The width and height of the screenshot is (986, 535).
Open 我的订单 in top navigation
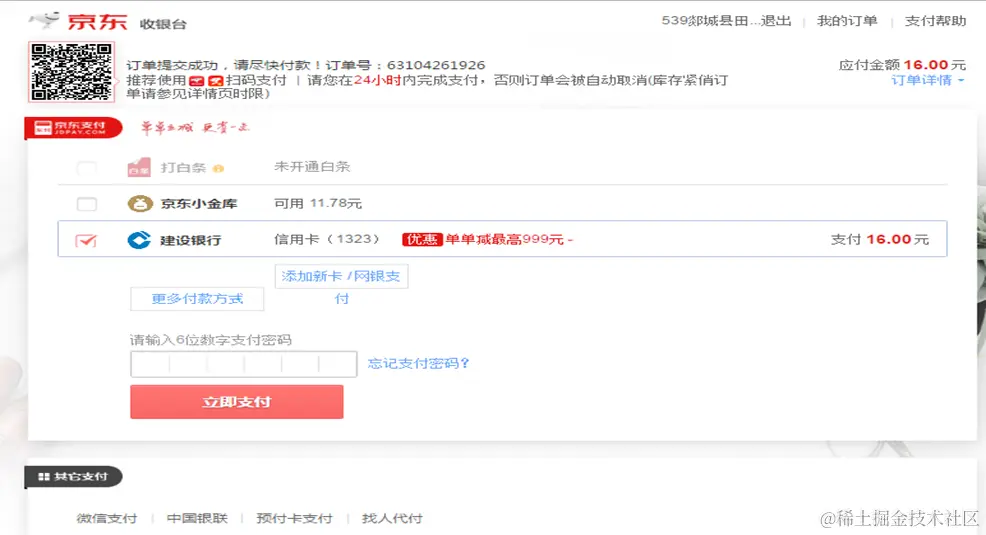847,21
